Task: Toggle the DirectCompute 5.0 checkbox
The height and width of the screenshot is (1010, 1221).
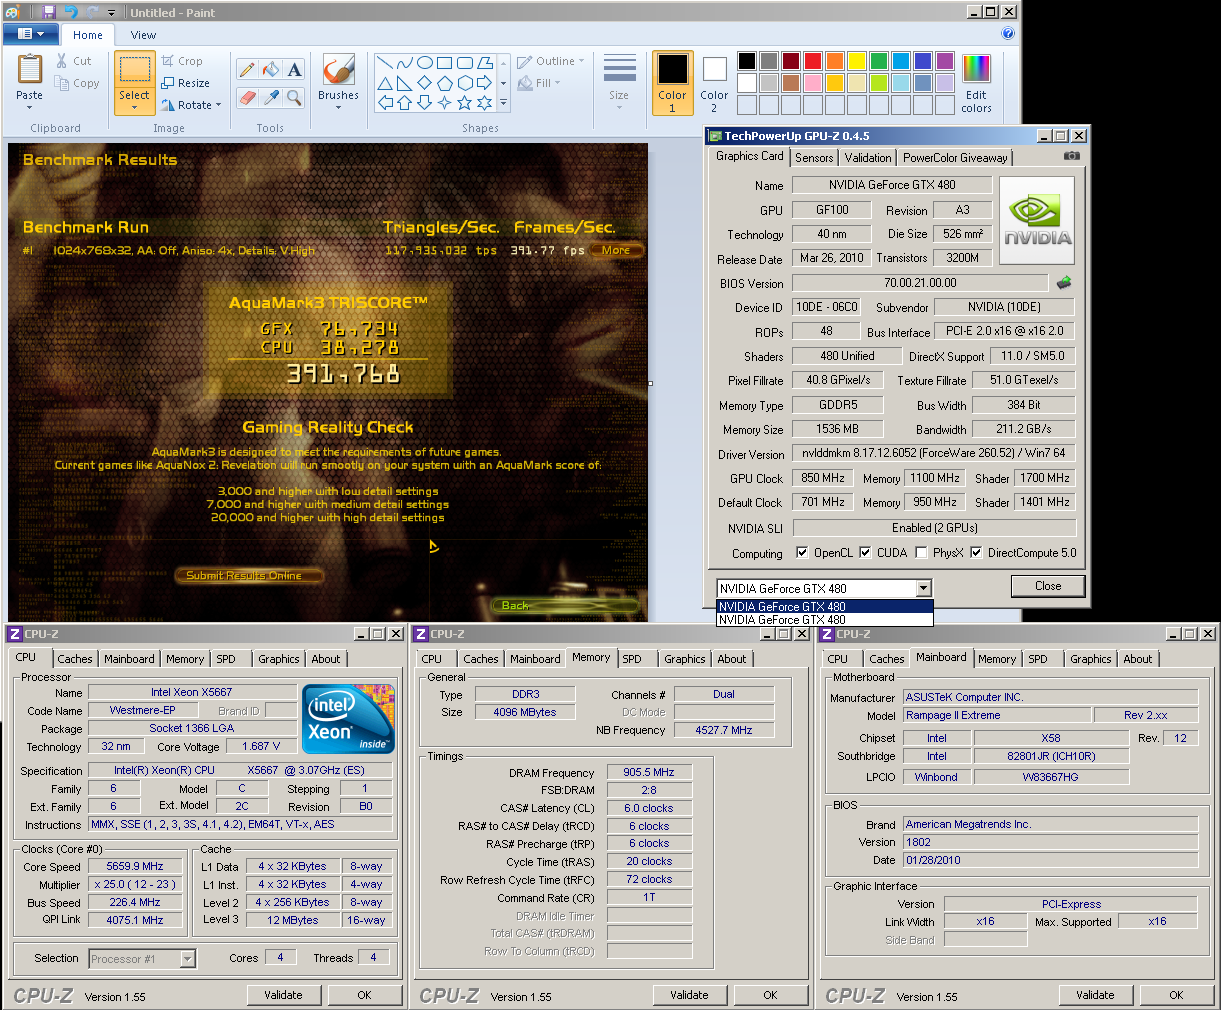Action: click(x=976, y=552)
